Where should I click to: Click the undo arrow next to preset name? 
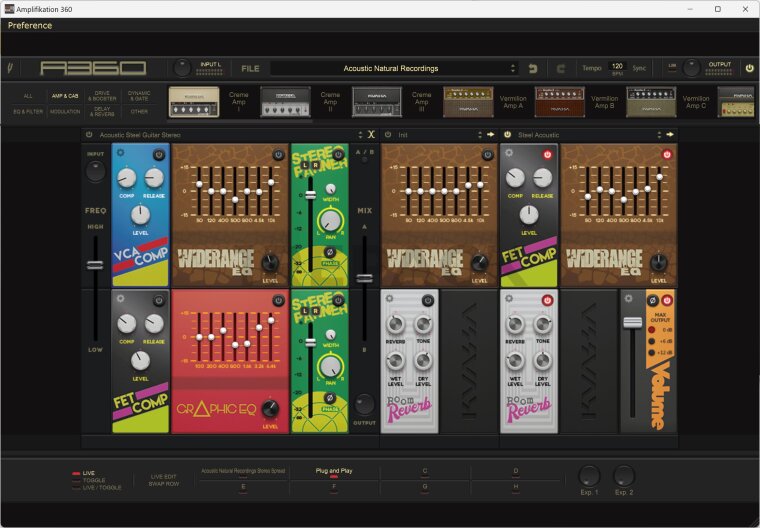(x=533, y=68)
